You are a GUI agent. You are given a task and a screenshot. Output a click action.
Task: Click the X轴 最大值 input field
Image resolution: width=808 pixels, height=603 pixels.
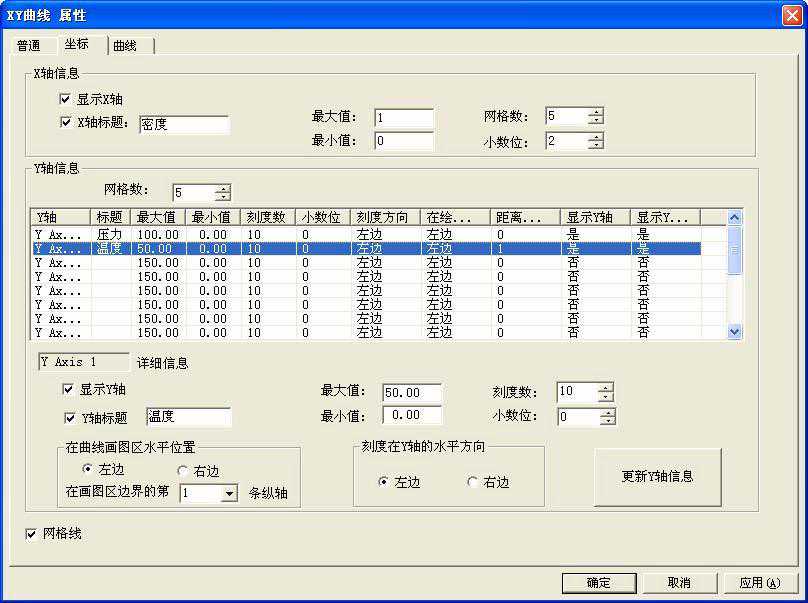[404, 117]
